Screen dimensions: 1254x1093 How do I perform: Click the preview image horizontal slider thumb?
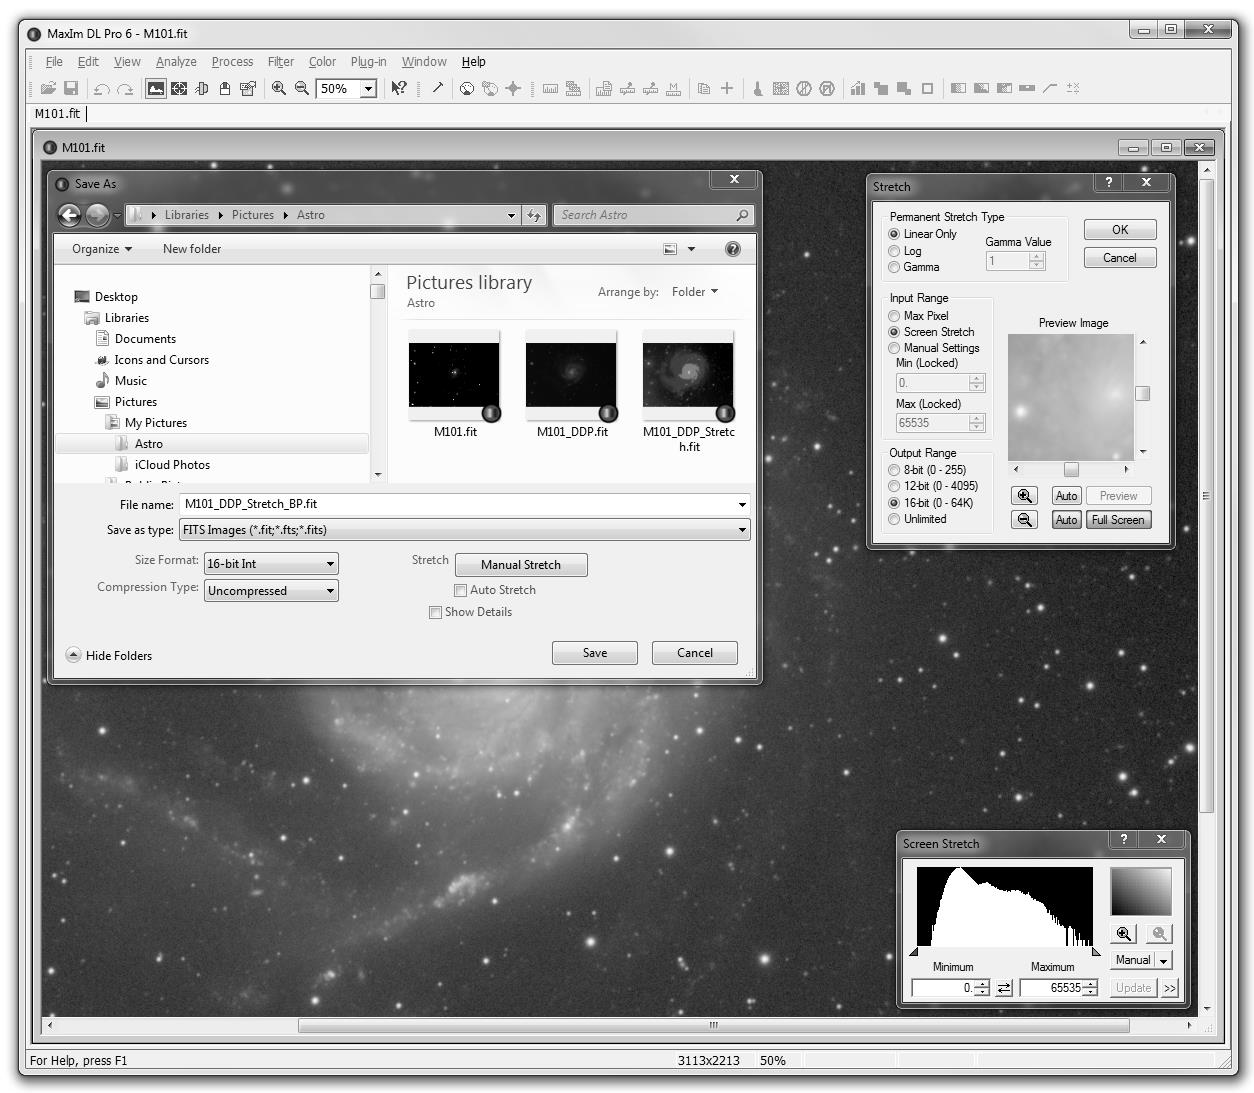pyautogui.click(x=1071, y=469)
